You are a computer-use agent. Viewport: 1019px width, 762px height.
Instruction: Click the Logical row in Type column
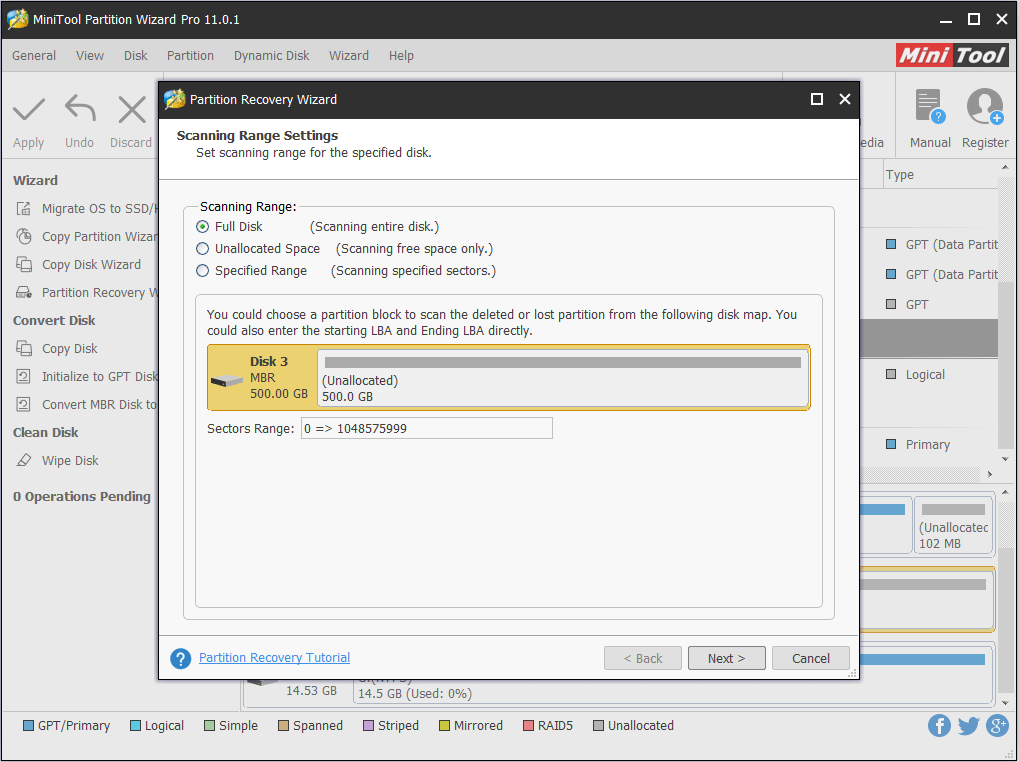click(x=925, y=375)
